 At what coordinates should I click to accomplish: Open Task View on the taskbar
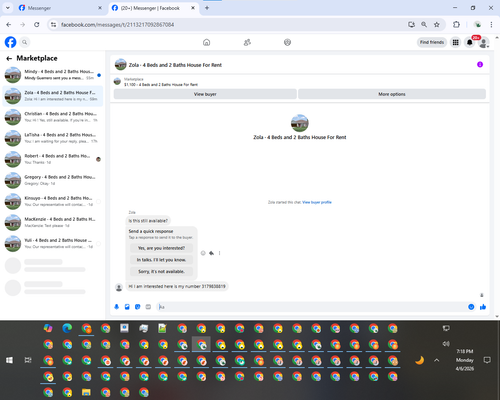28,360
